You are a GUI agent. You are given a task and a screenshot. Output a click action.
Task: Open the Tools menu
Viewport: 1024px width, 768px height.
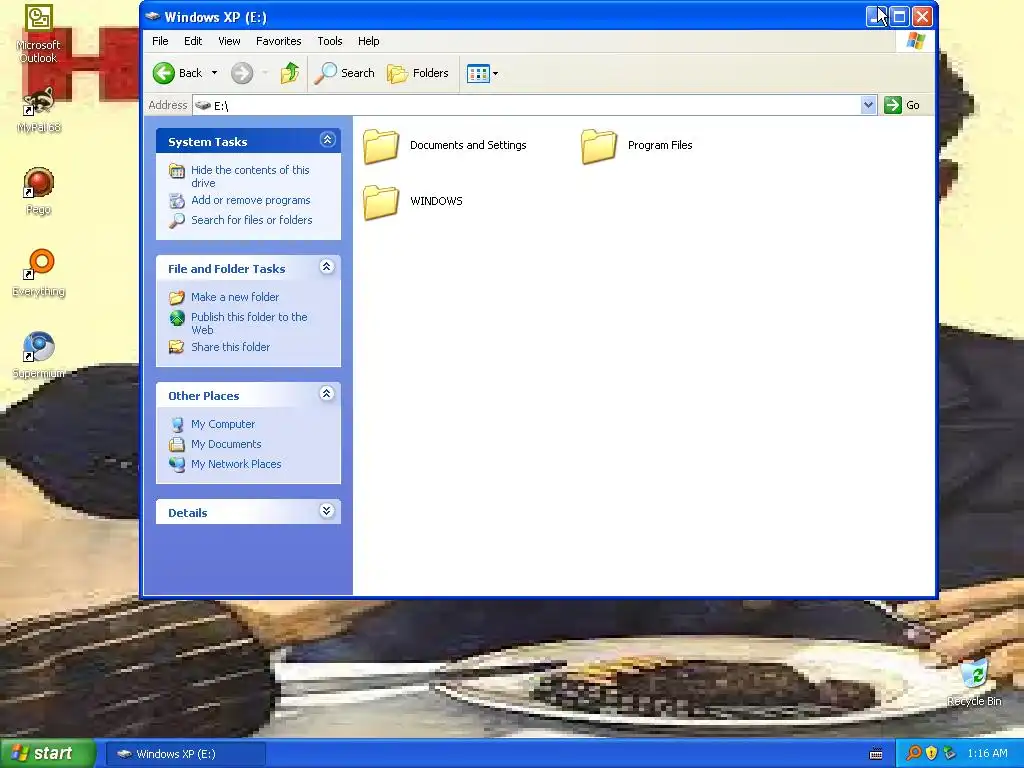click(x=330, y=41)
